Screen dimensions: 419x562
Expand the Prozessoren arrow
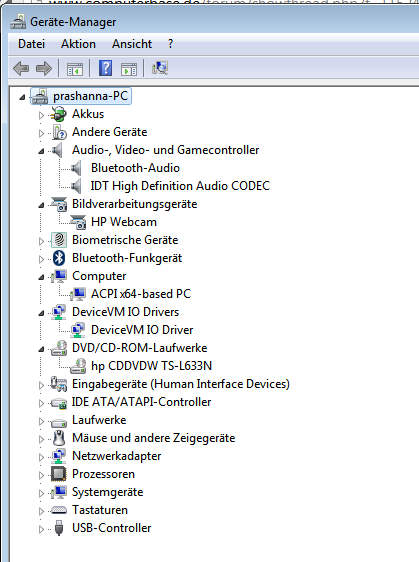pyautogui.click(x=41, y=475)
